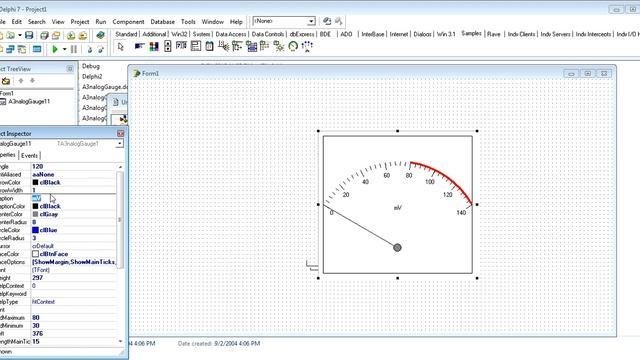Click the Object Inspector scrollbar down arrow
The image size is (640, 360).
pyautogui.click(x=120, y=342)
